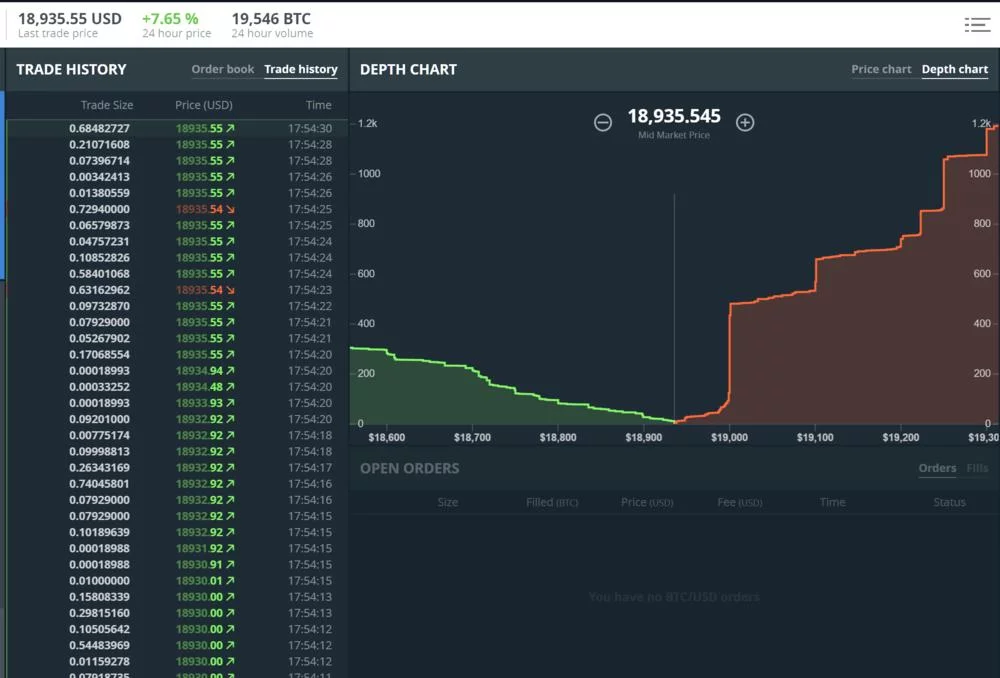1000x678 pixels.
Task: Click trade size 0.10505642
Action: [x=99, y=630]
